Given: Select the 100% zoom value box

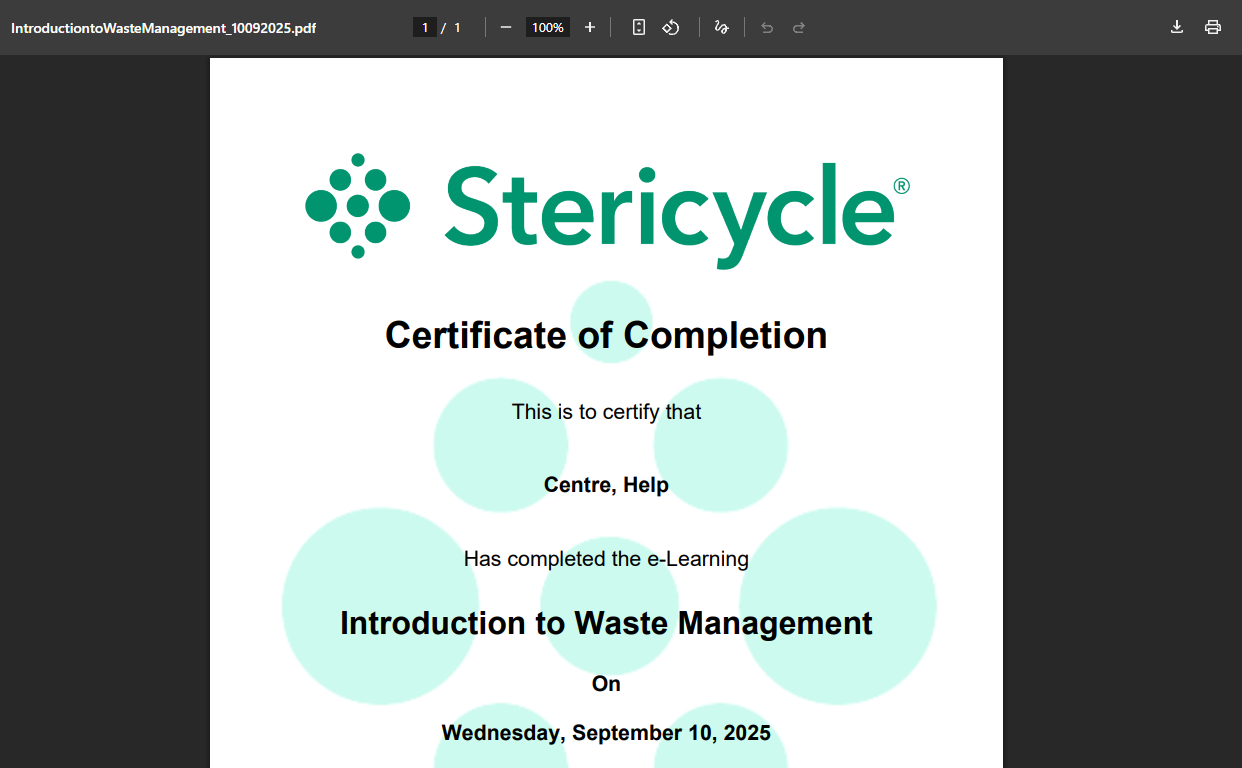Looking at the screenshot, I should coord(547,27).
